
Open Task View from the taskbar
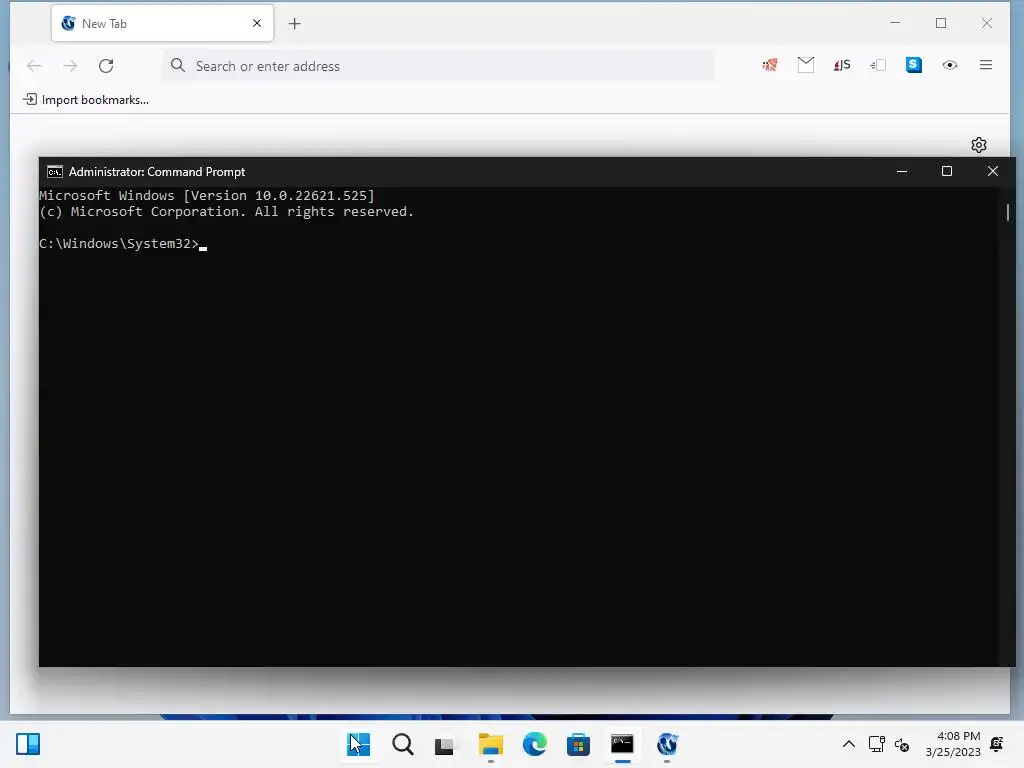[x=444, y=744]
